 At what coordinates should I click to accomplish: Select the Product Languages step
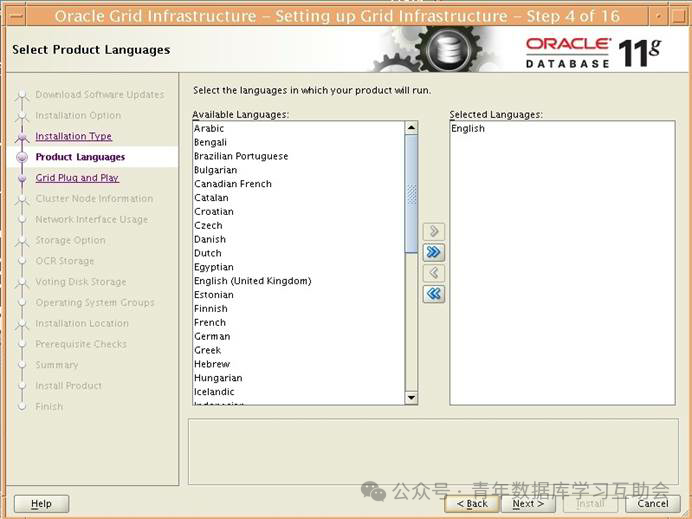(80, 157)
